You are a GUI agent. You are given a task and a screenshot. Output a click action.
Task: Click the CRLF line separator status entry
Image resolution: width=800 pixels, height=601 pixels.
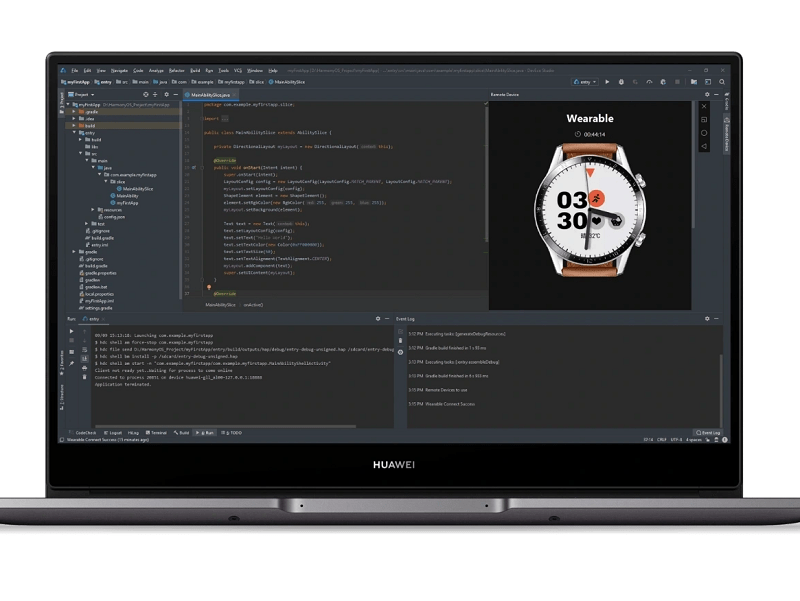pos(662,439)
